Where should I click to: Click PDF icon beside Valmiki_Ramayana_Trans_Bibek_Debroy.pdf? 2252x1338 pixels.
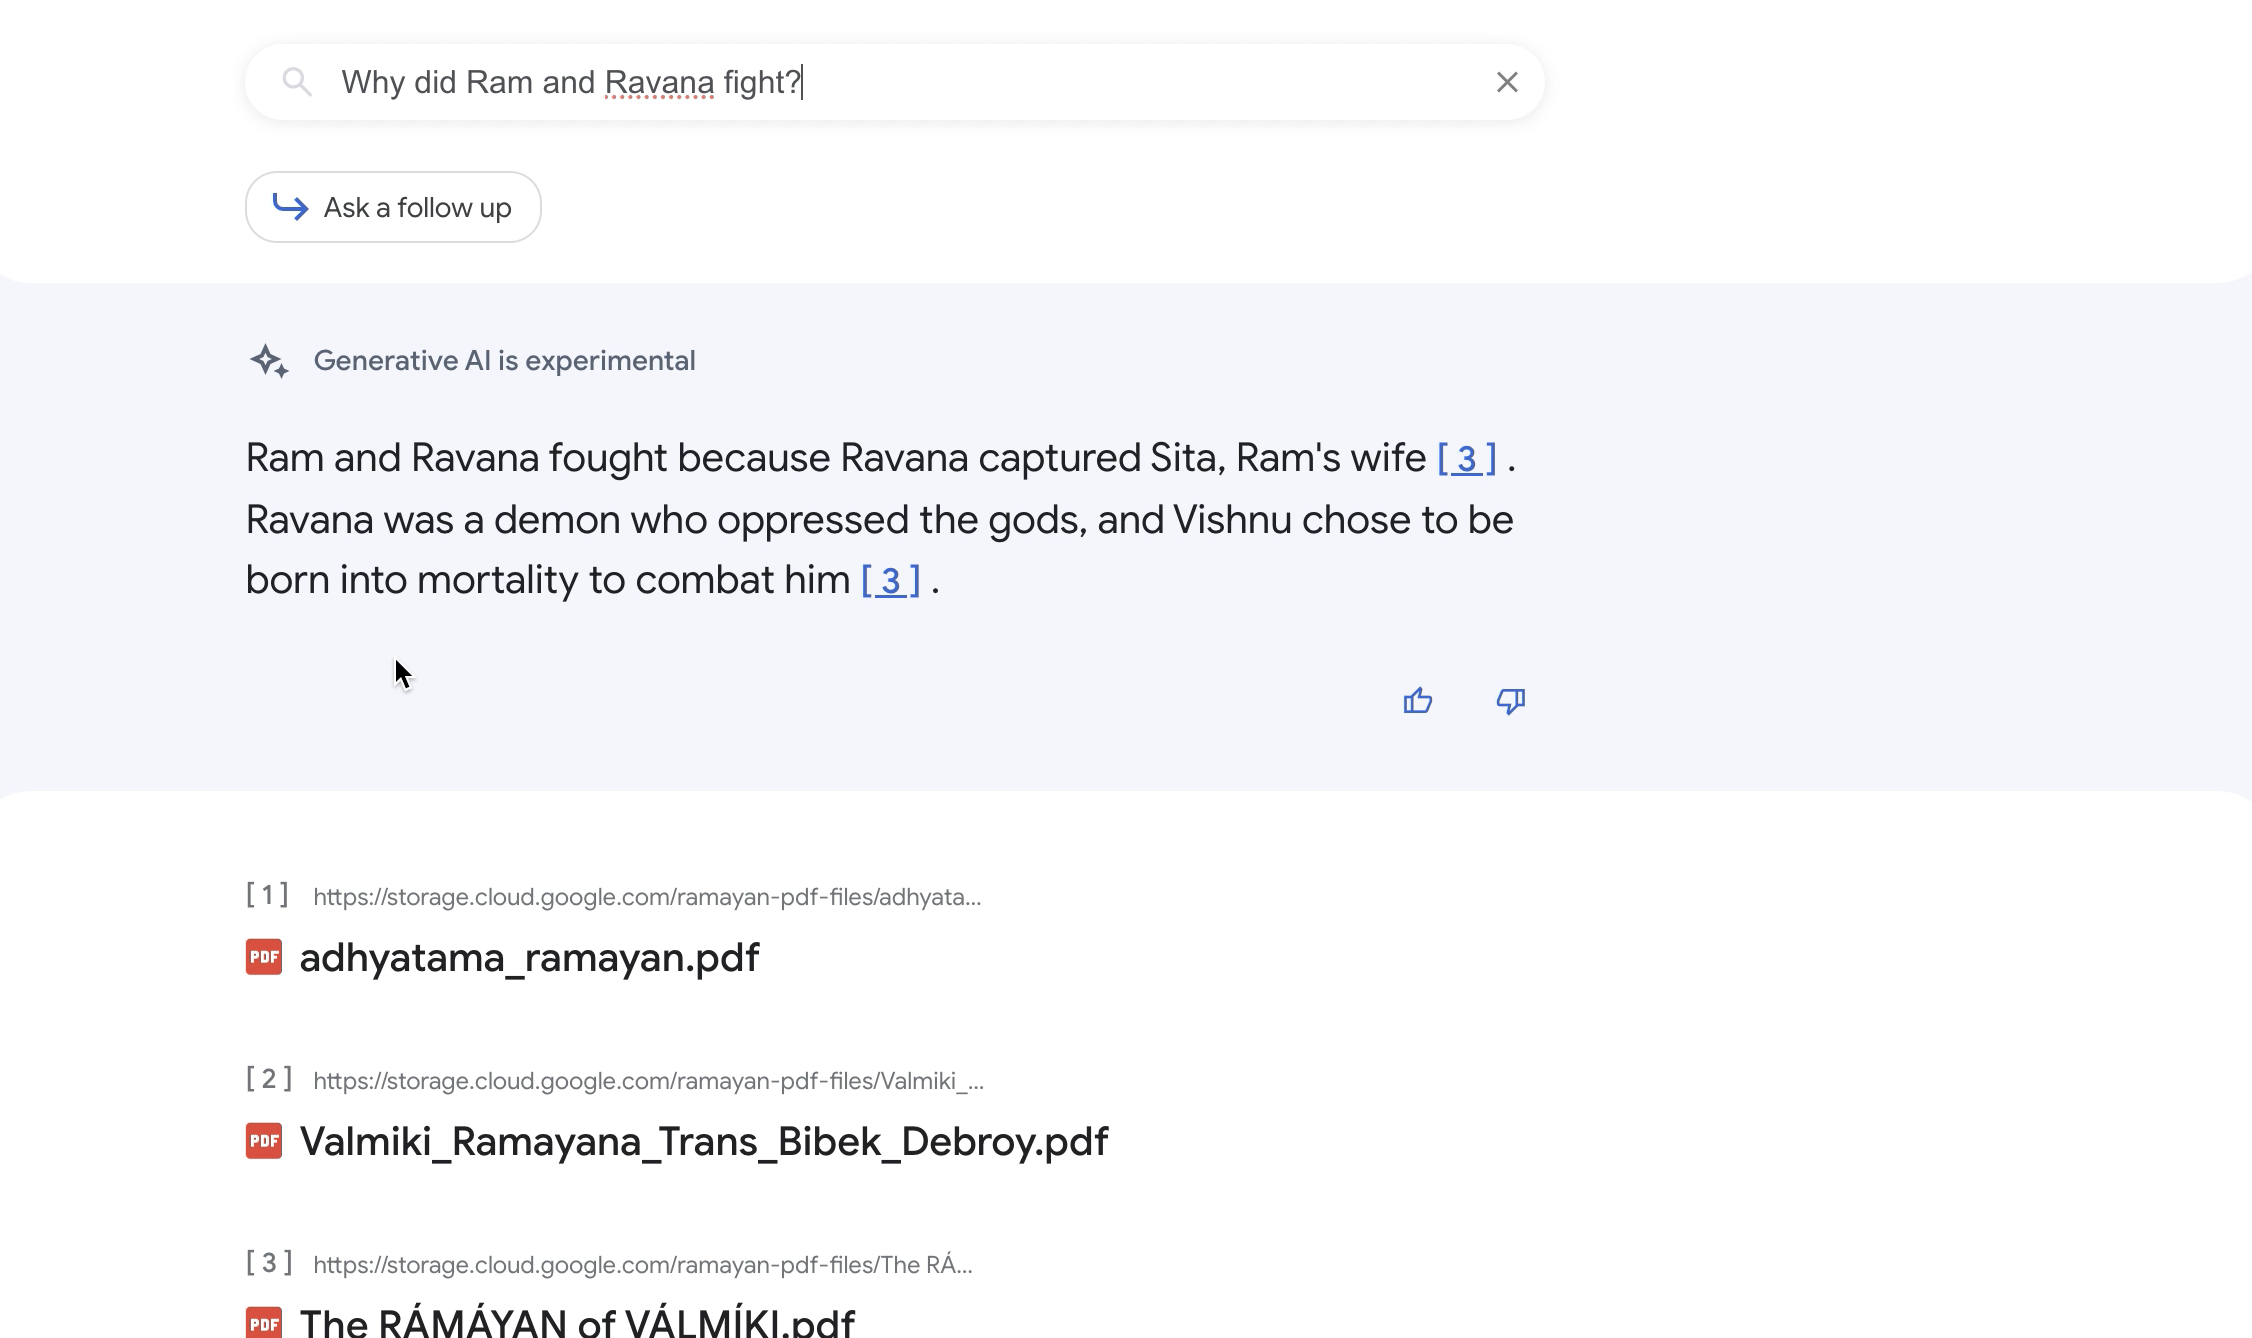click(x=264, y=1141)
